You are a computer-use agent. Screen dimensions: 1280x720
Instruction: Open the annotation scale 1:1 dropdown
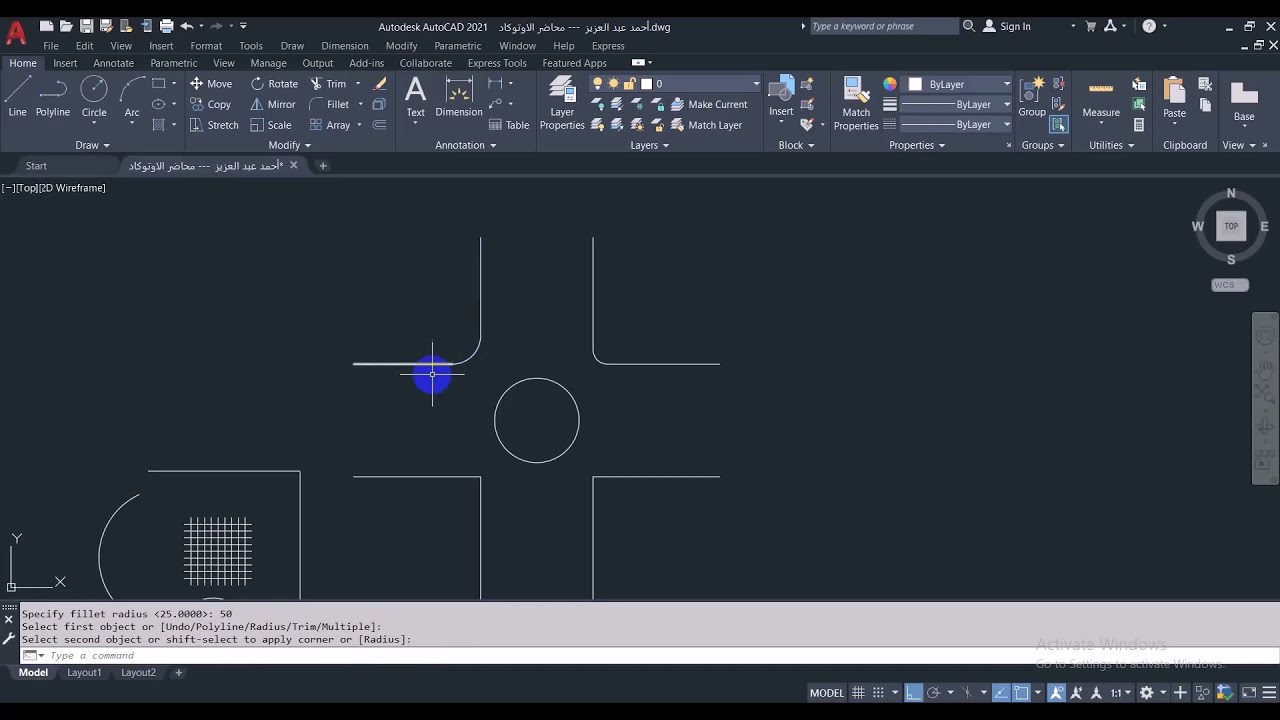click(x=1121, y=693)
